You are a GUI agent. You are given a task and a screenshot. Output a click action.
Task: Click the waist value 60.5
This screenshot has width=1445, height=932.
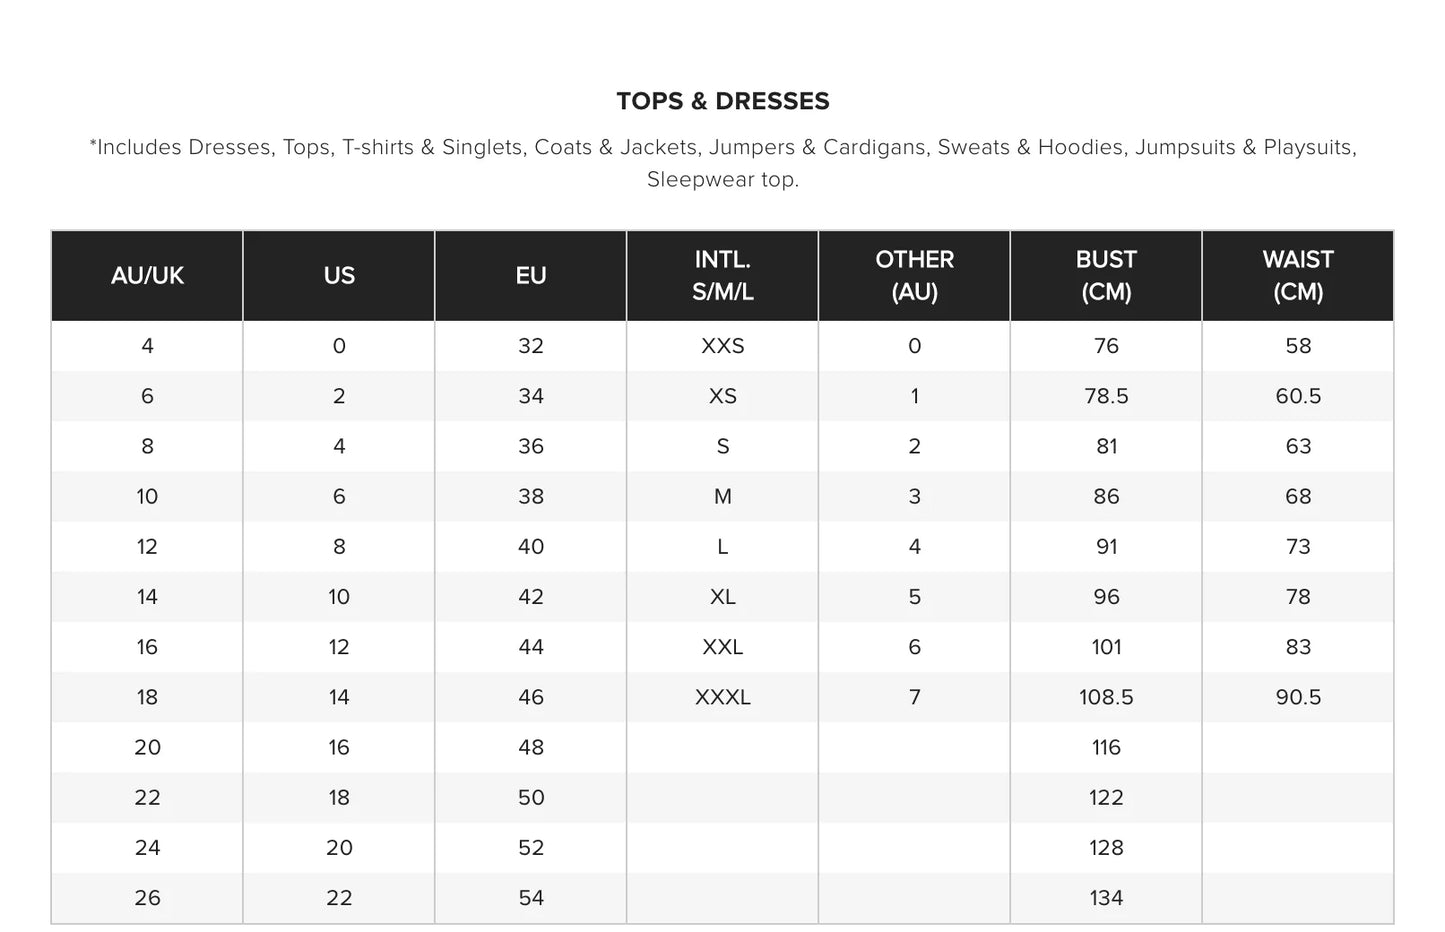coord(1298,396)
